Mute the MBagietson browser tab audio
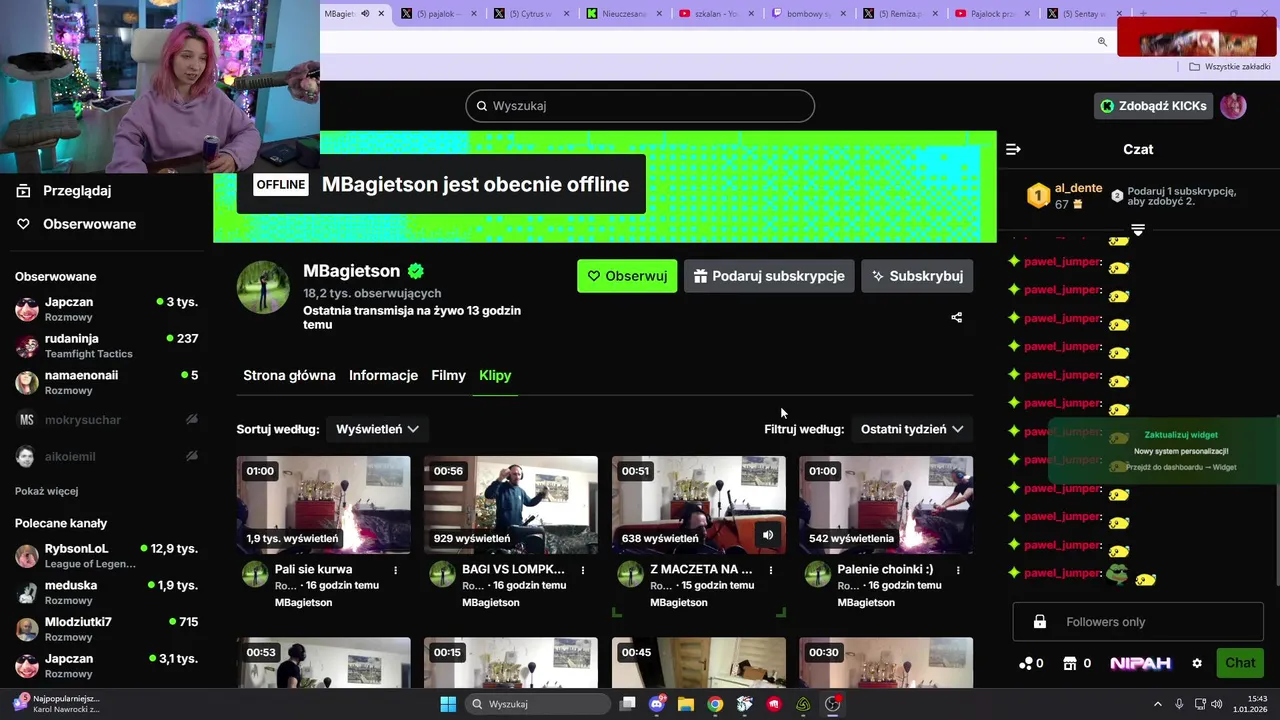Image resolution: width=1280 pixels, height=720 pixels. pyautogui.click(x=365, y=14)
